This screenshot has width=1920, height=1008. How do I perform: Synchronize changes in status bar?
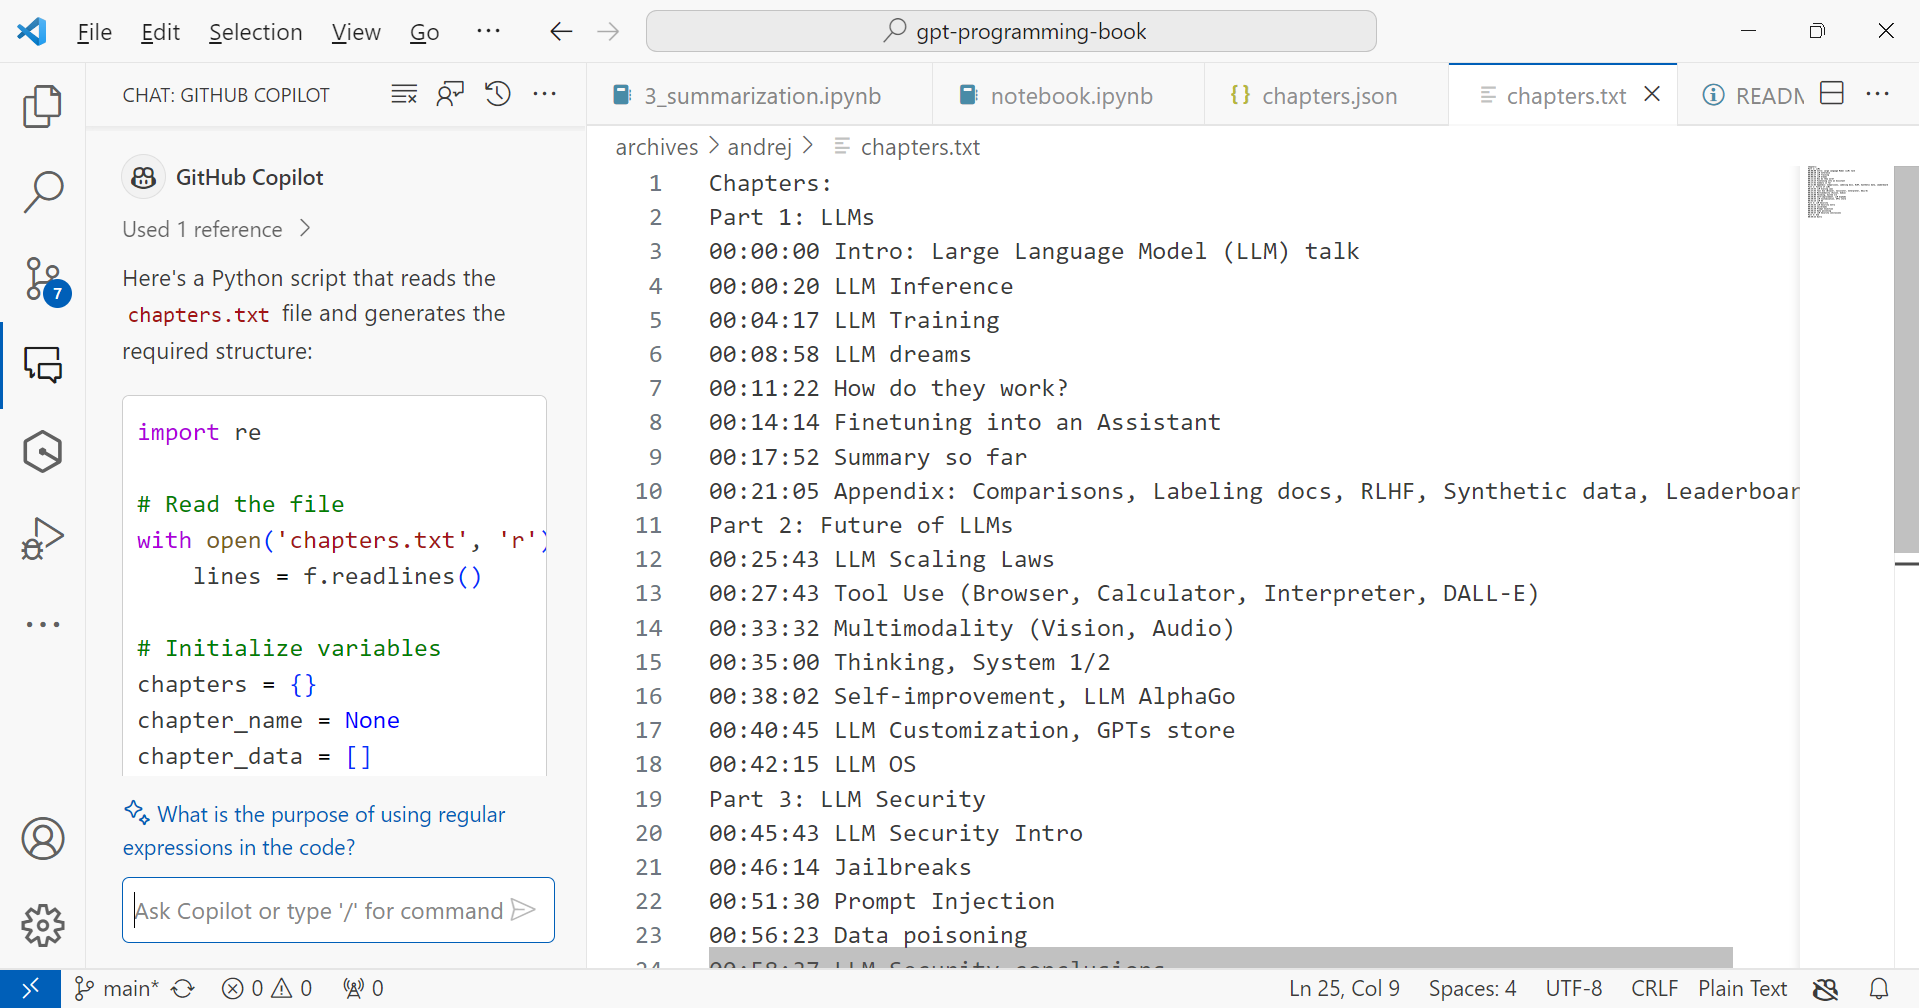[183, 988]
